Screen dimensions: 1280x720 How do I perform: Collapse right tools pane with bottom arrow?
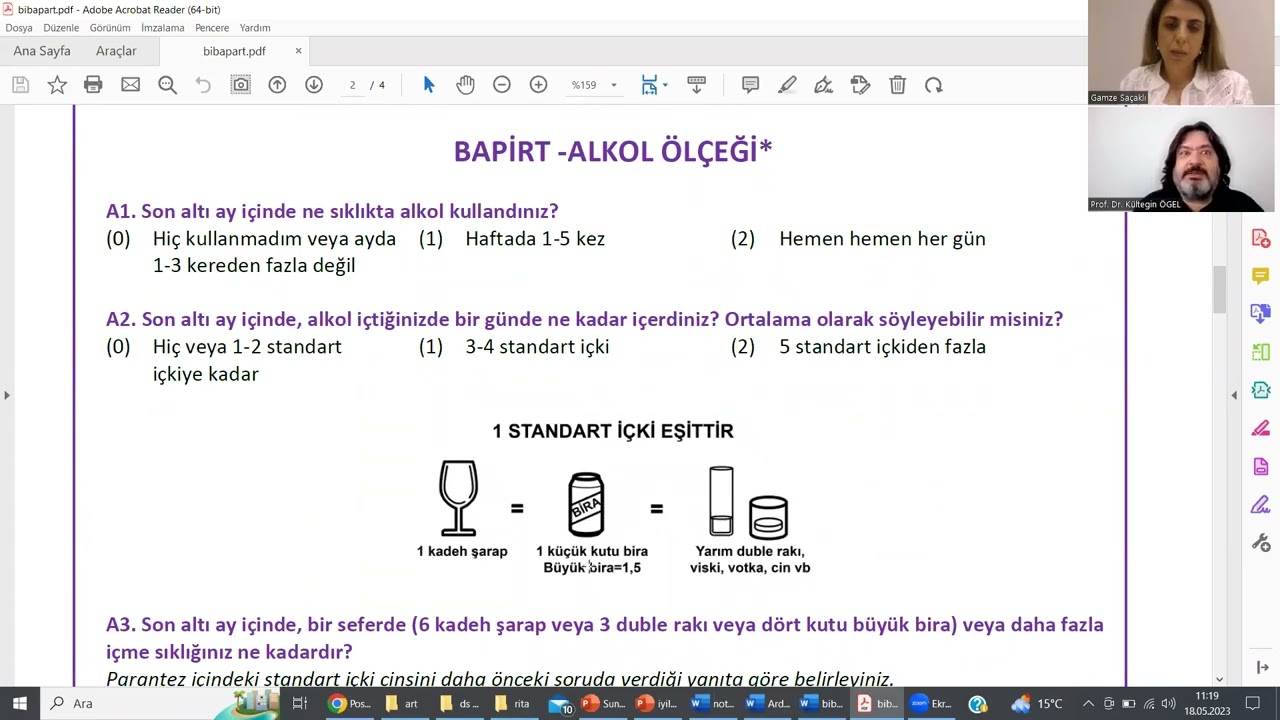(1262, 667)
